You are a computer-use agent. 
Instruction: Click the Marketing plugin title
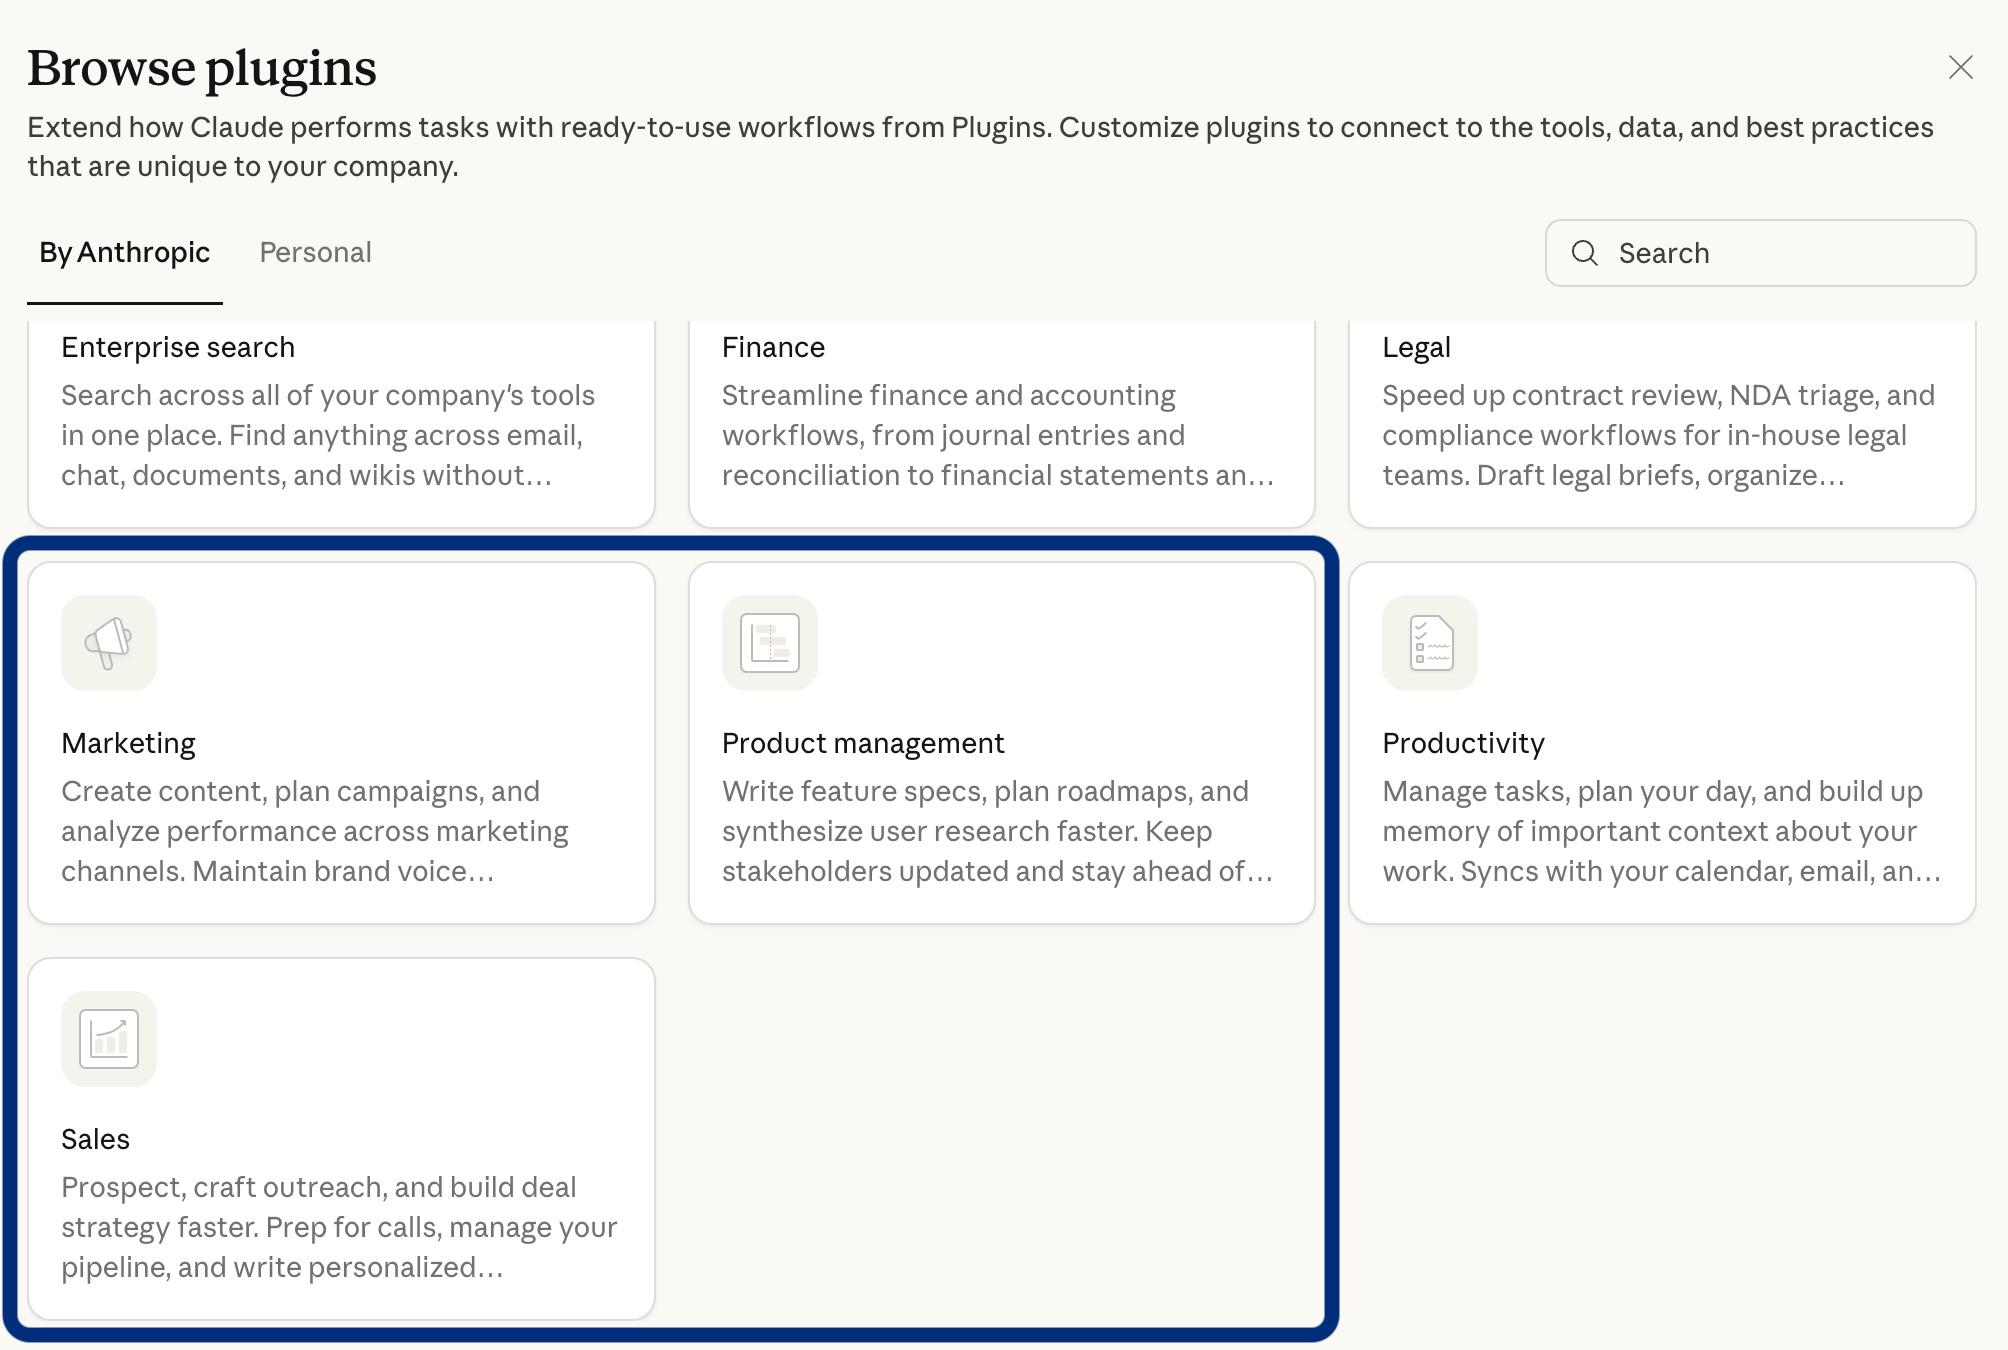[128, 743]
